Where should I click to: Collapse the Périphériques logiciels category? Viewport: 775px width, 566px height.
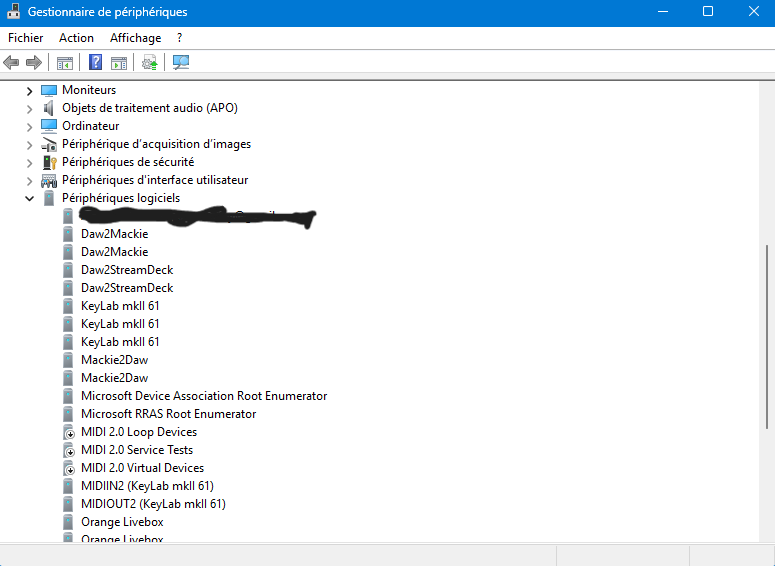pos(29,198)
